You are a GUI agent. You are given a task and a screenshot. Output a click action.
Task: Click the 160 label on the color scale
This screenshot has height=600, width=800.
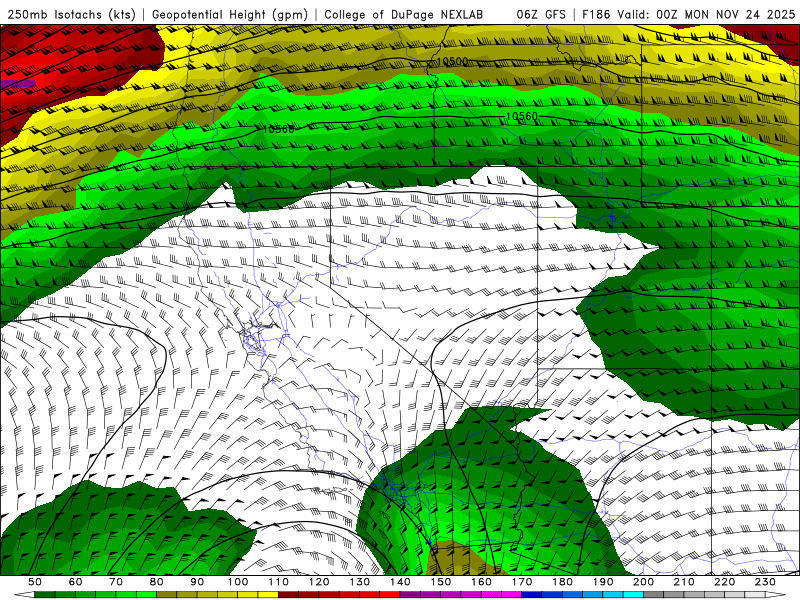(x=481, y=582)
